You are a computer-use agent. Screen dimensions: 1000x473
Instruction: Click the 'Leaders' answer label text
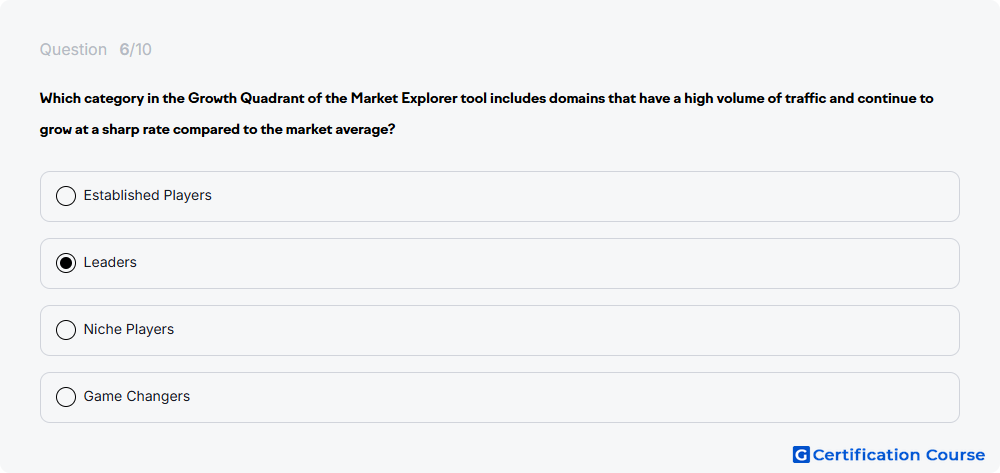[110, 262]
